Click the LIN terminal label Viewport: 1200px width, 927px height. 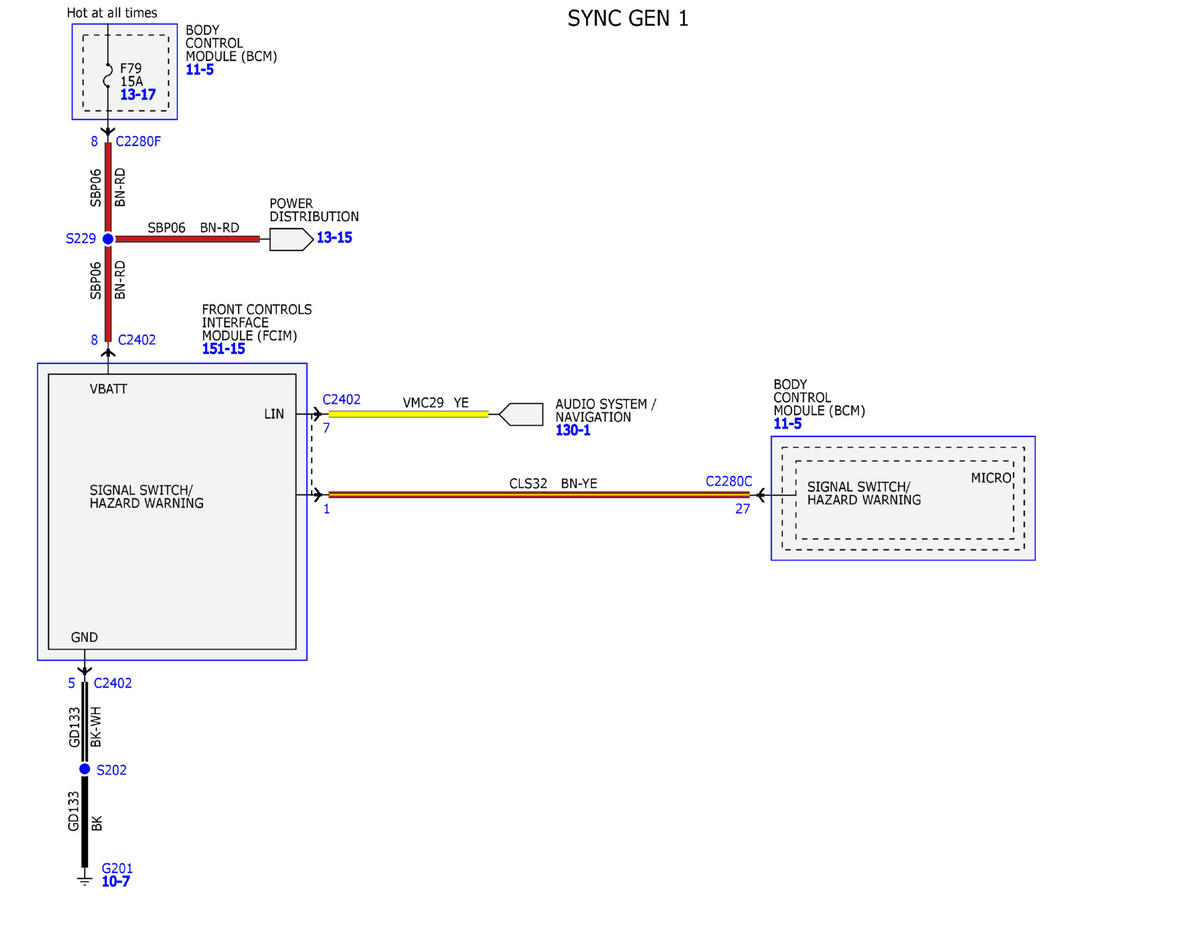click(x=274, y=414)
